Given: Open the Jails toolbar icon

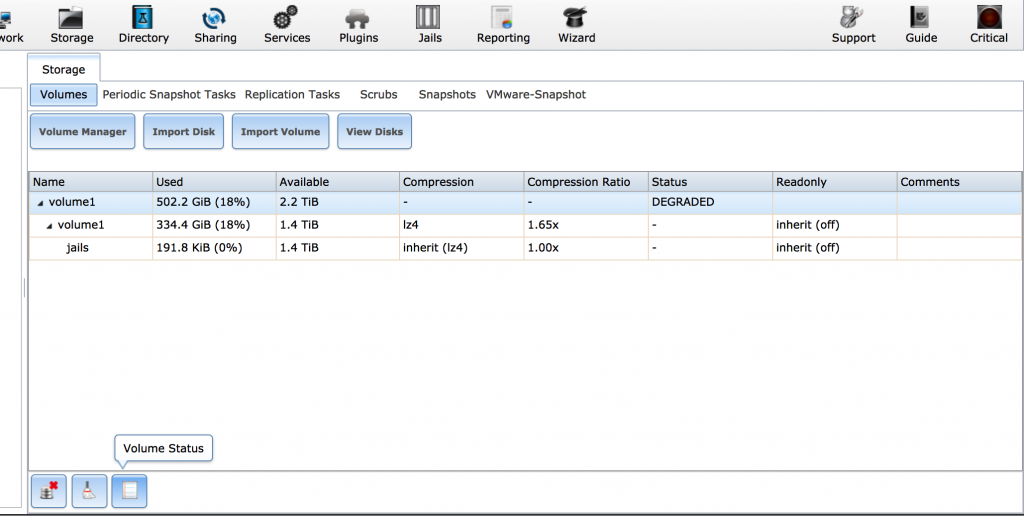Looking at the screenshot, I should (429, 24).
